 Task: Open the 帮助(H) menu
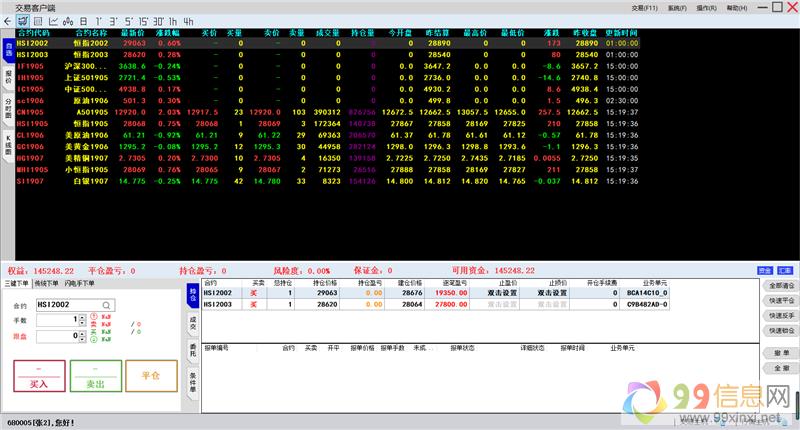click(737, 7)
